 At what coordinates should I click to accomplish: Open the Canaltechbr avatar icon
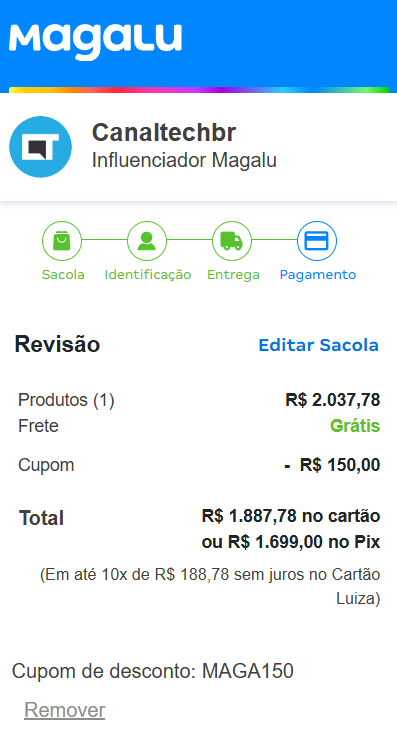41,147
